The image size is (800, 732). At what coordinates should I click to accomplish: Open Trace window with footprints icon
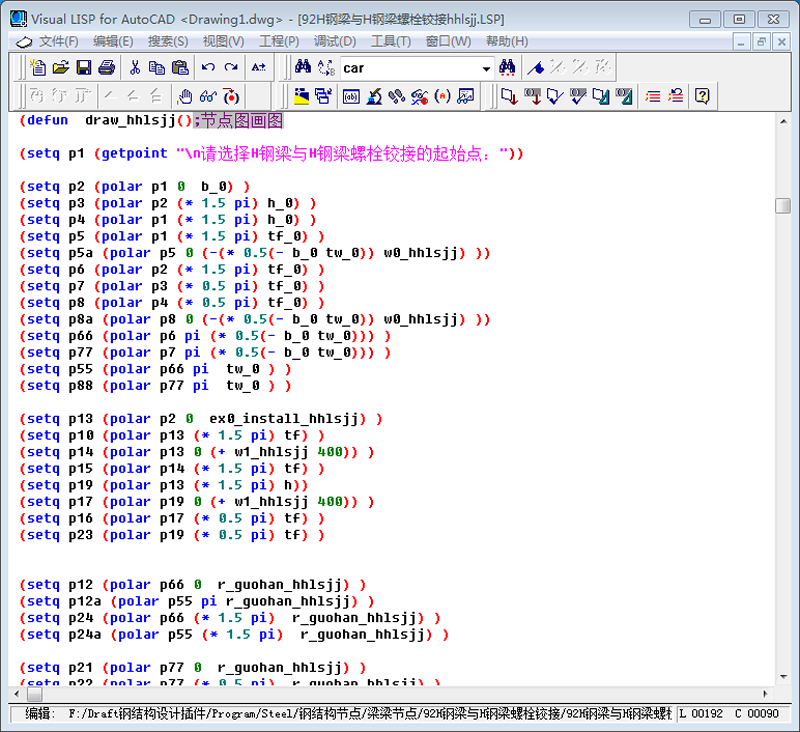pyautogui.click(x=396, y=96)
